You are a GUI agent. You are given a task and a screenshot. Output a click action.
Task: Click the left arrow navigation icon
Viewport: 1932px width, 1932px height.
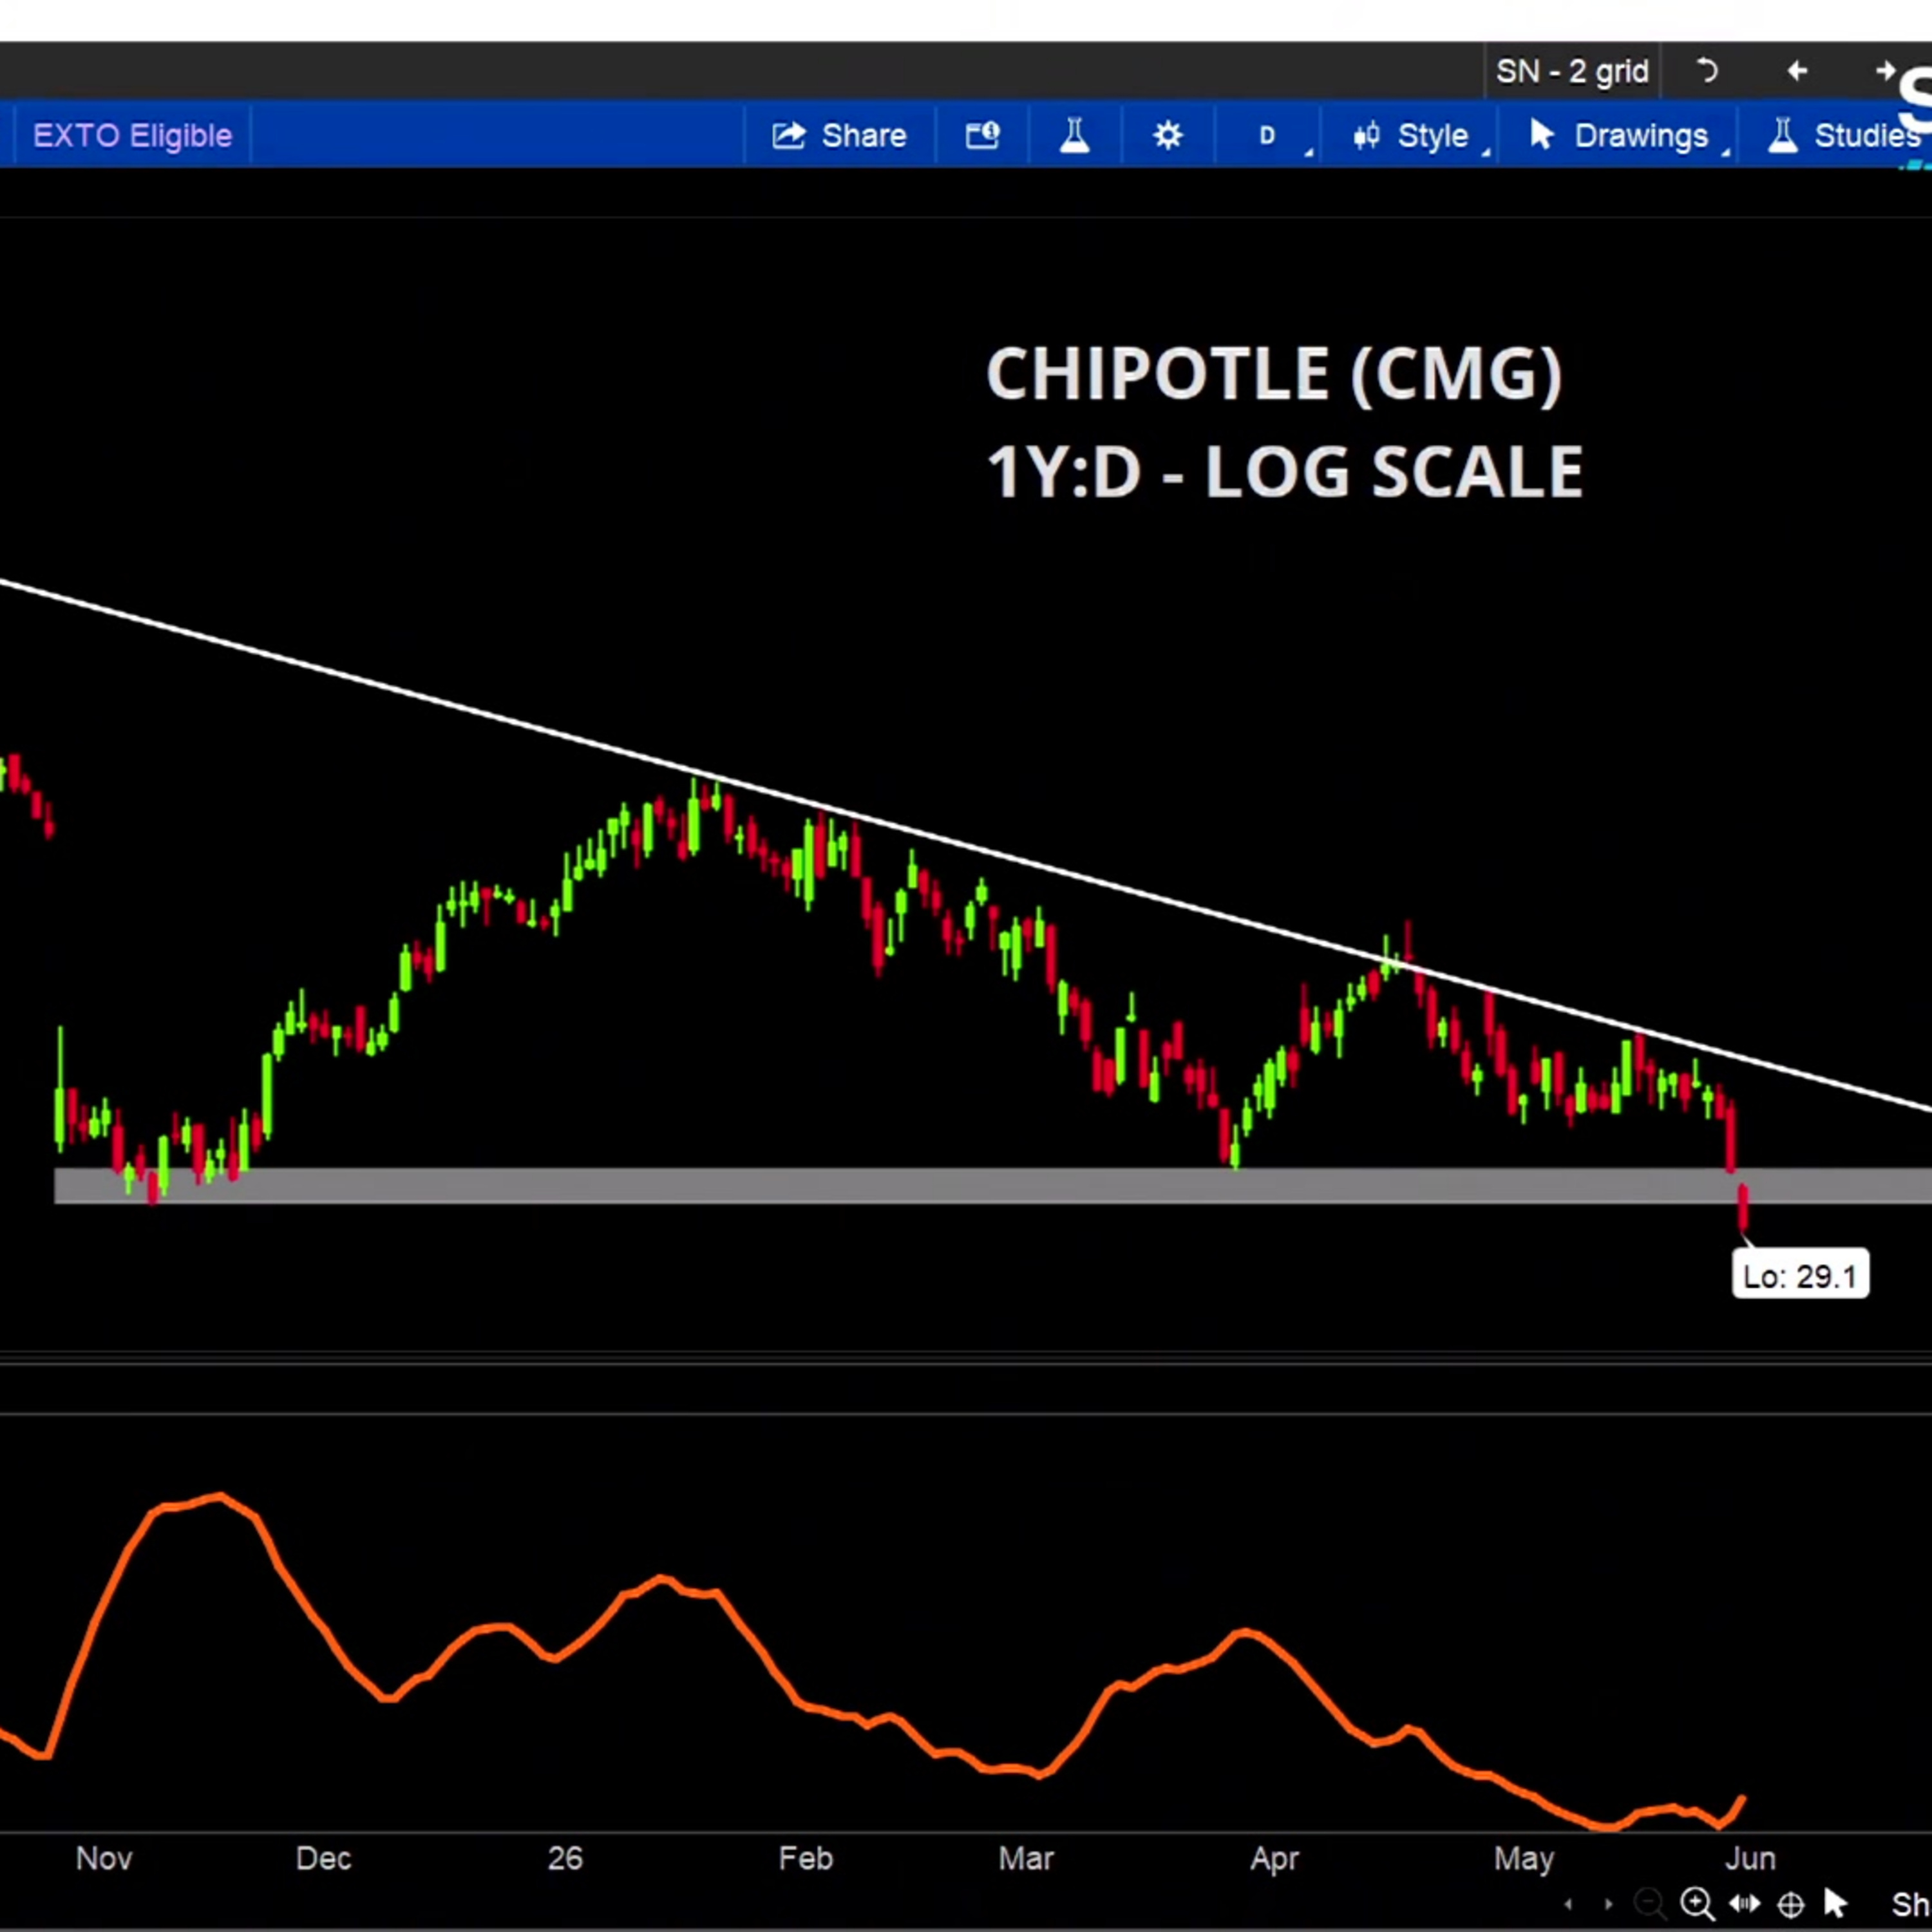pyautogui.click(x=1797, y=71)
